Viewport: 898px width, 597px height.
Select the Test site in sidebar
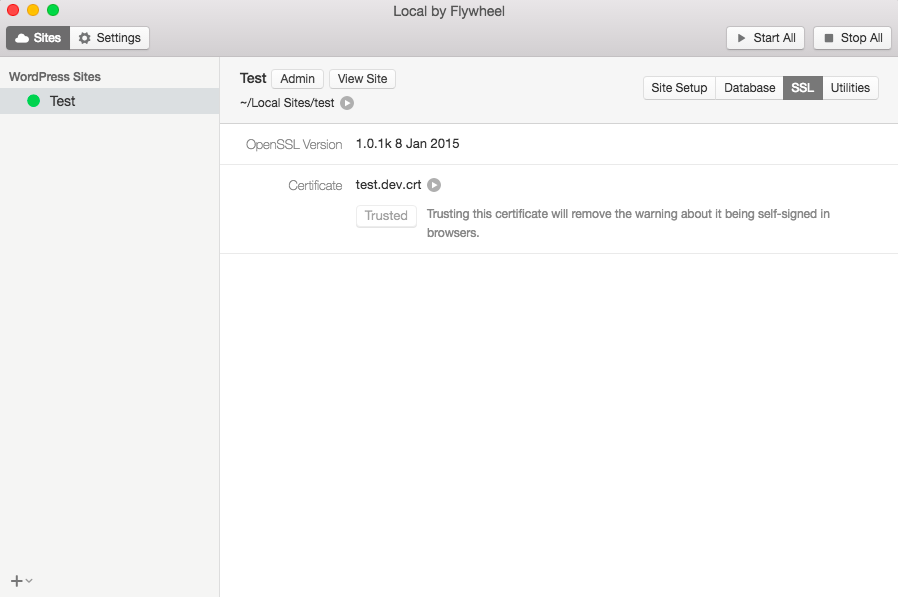tap(109, 101)
